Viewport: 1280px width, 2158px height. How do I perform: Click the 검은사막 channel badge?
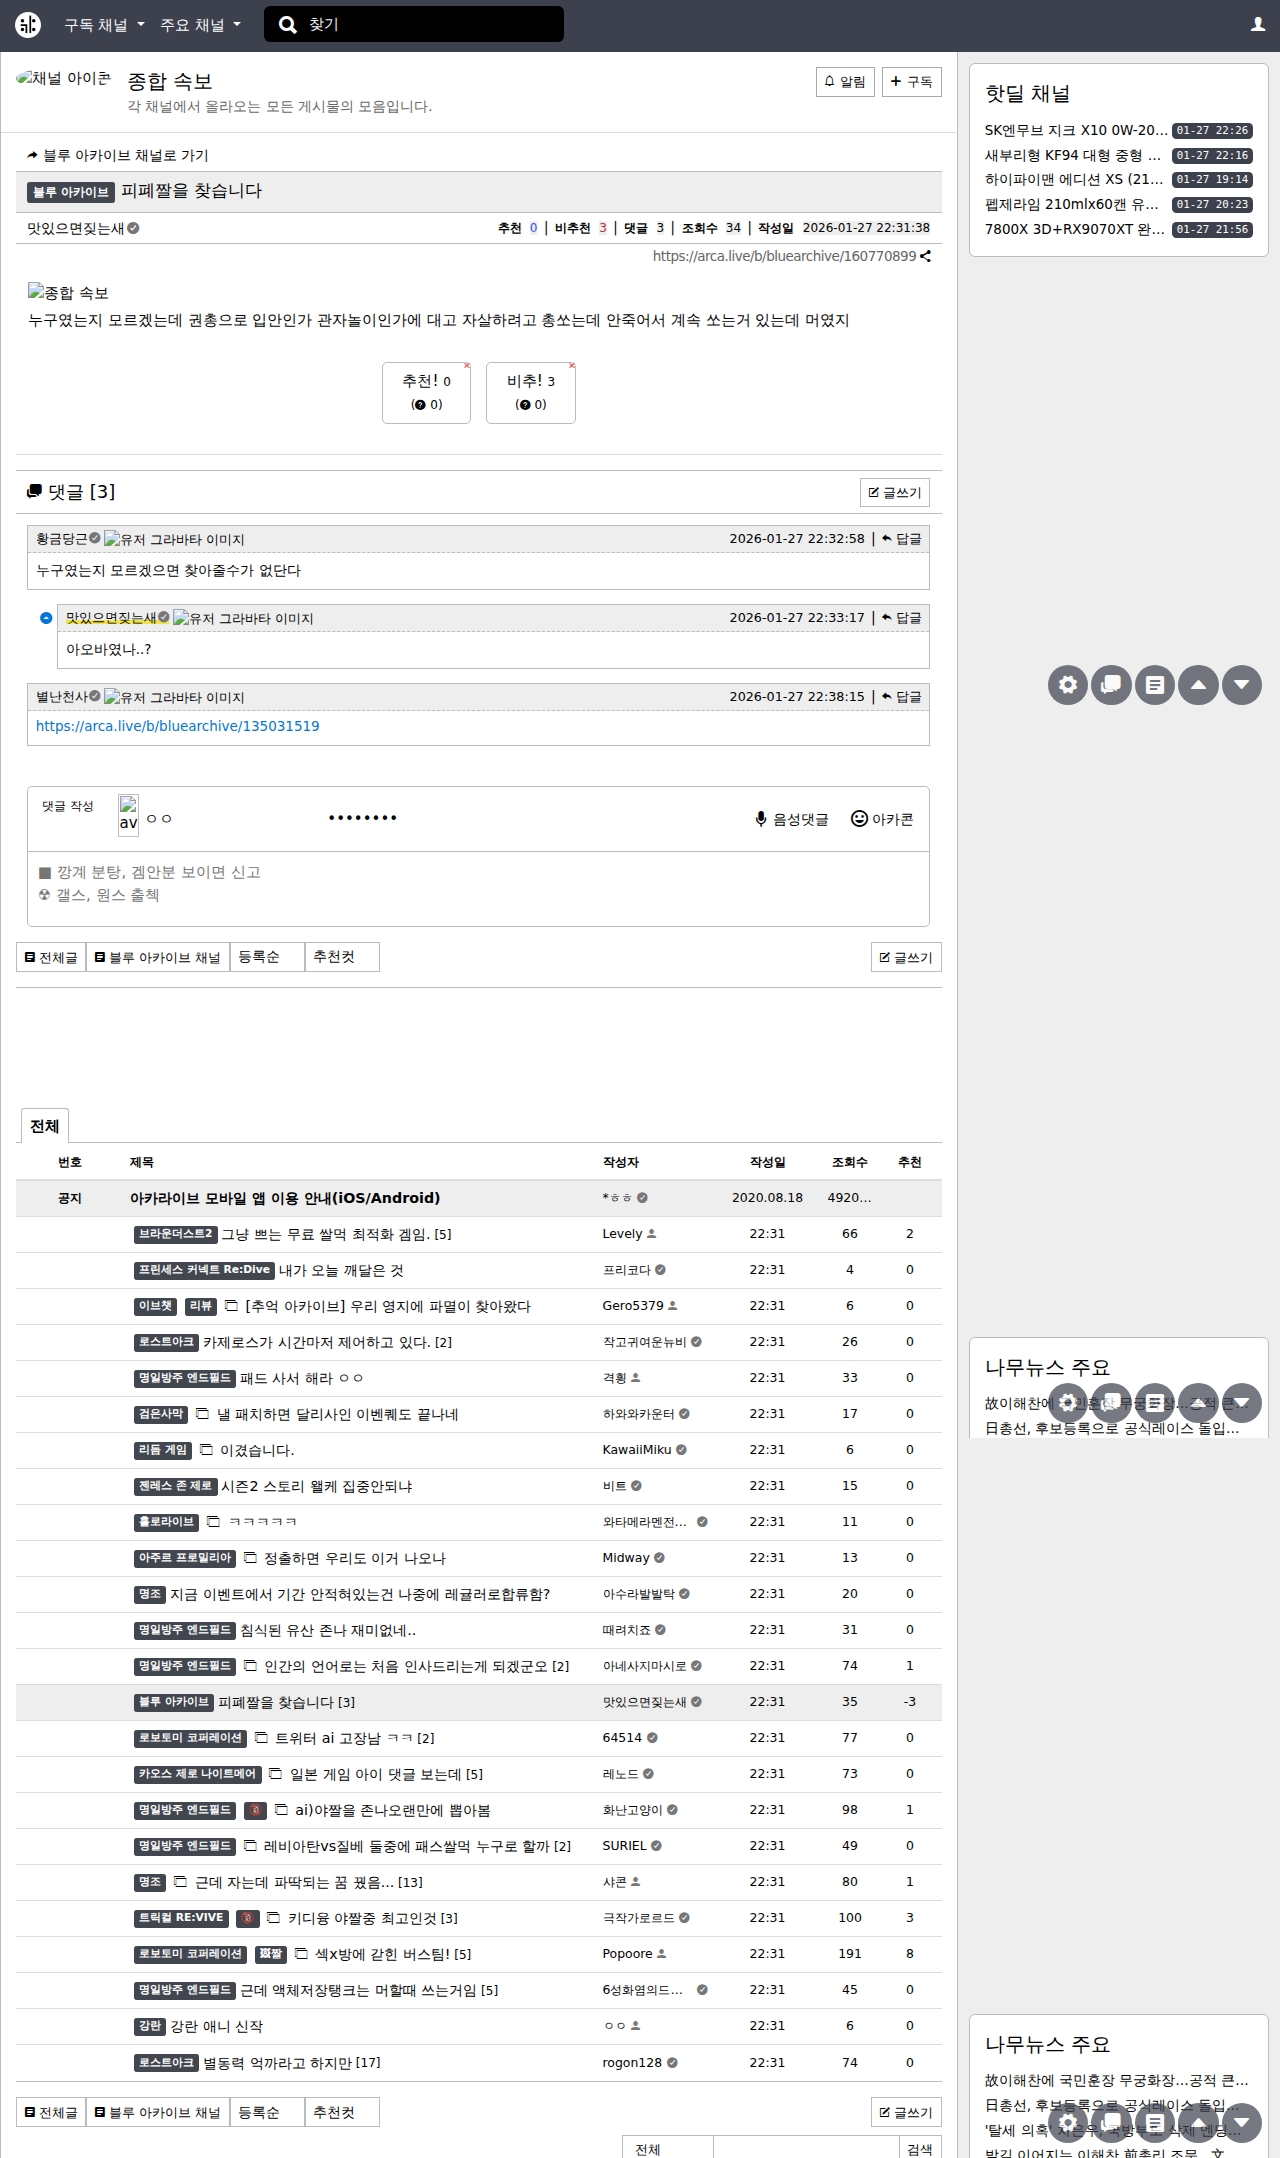[x=161, y=1414]
